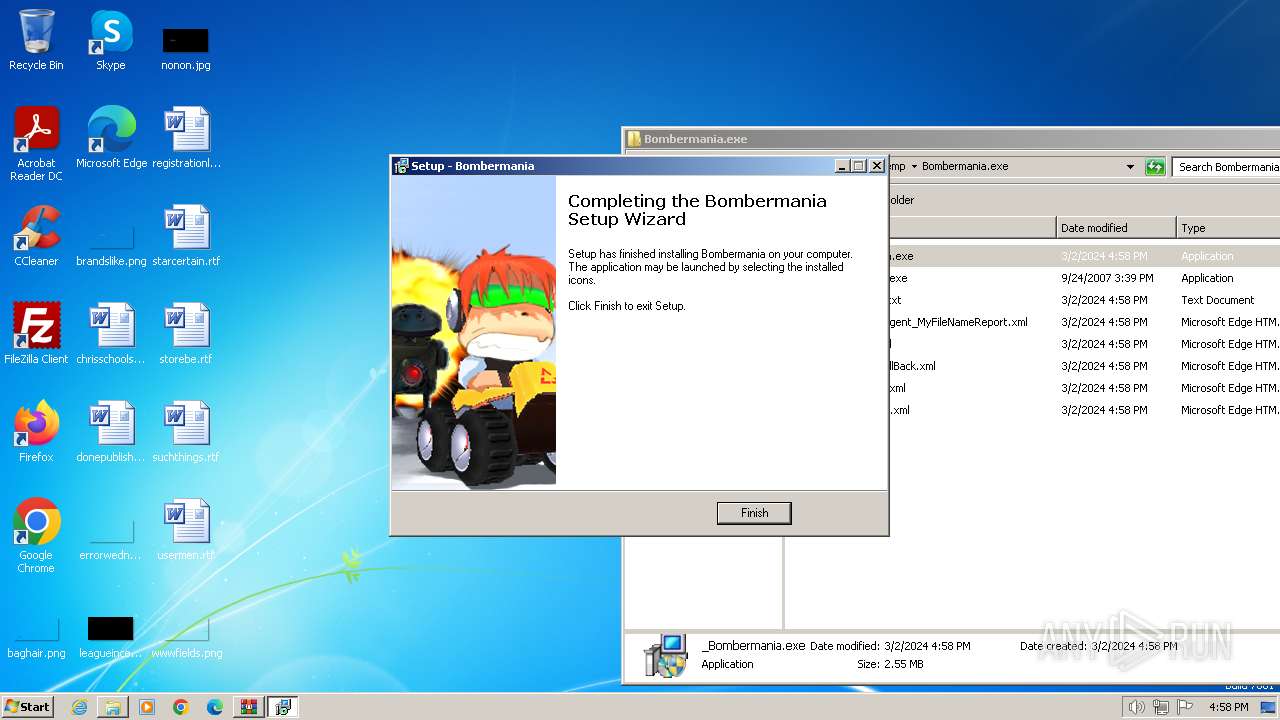This screenshot has height=720, width=1280.
Task: Select the errorwedn... desktop file
Action: coord(111,540)
